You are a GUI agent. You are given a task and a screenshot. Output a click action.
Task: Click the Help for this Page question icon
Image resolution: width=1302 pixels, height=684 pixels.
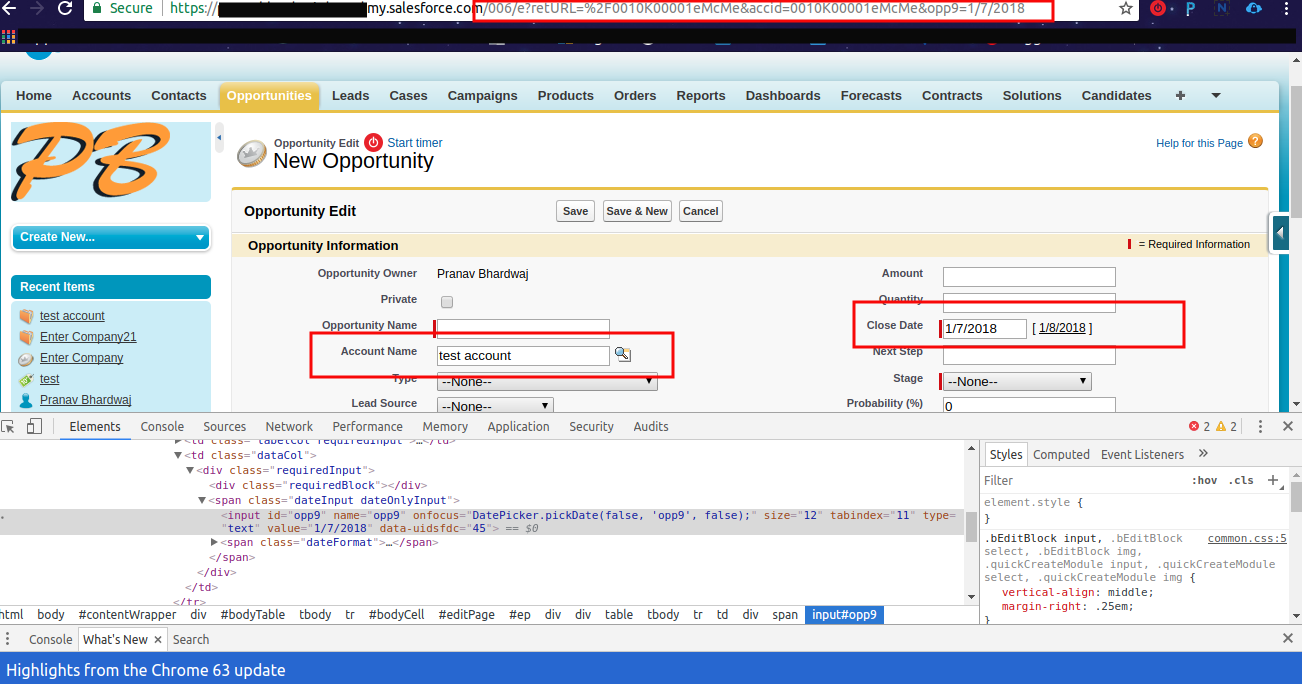(1255, 142)
